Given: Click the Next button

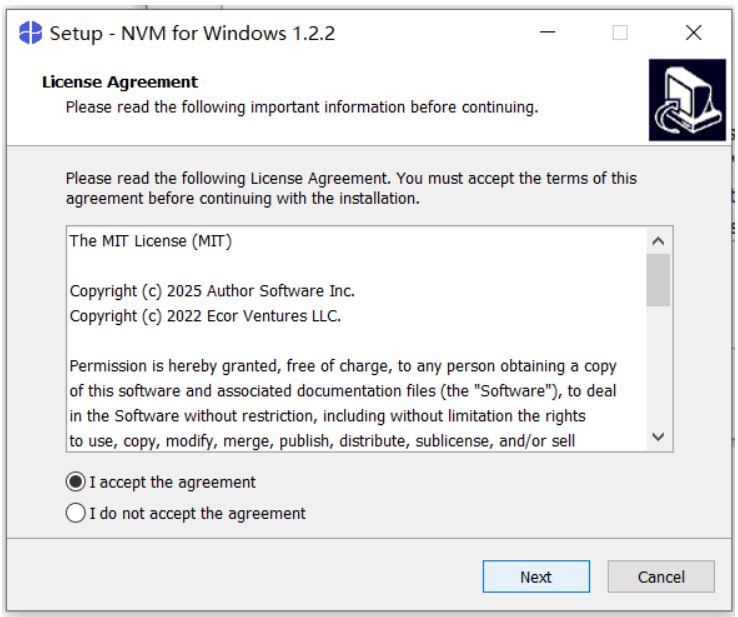Looking at the screenshot, I should pyautogui.click(x=536, y=577).
